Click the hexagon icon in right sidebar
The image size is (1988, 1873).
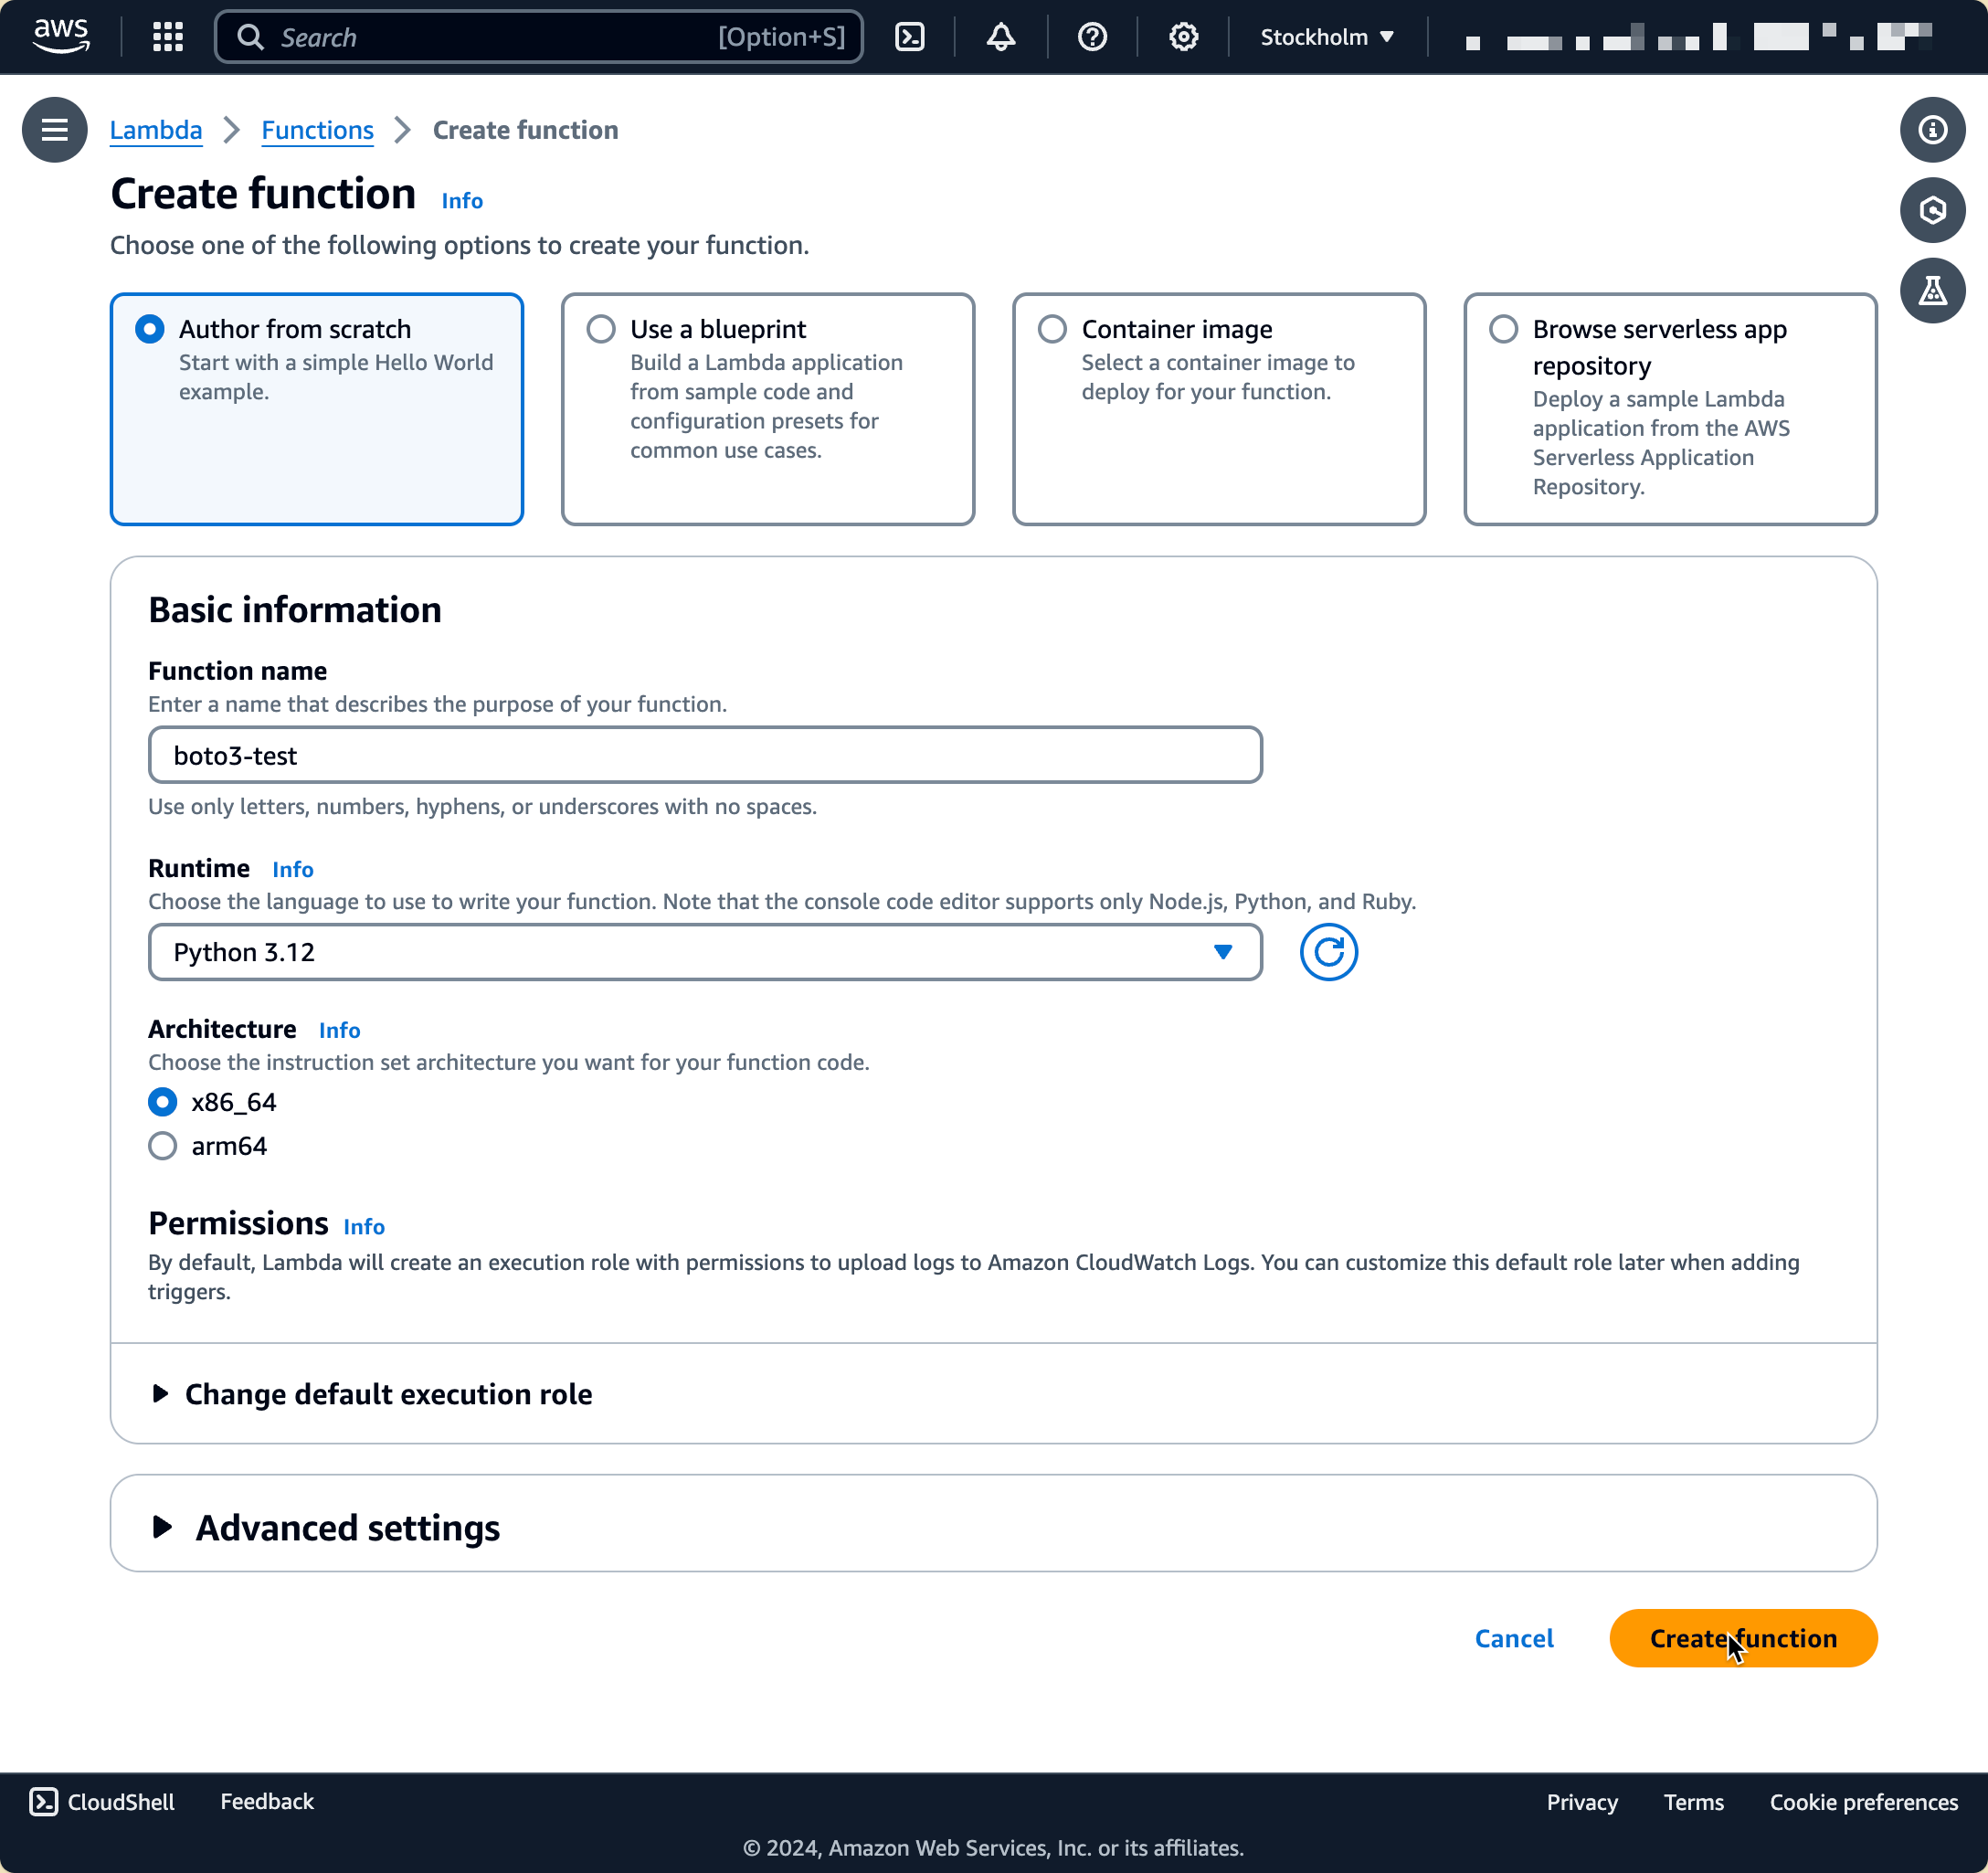tap(1932, 210)
